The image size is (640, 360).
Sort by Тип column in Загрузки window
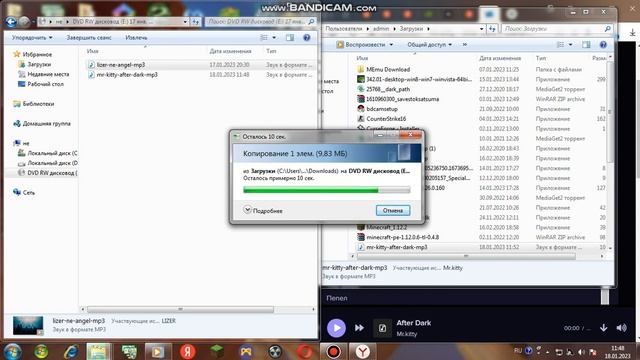click(541, 58)
